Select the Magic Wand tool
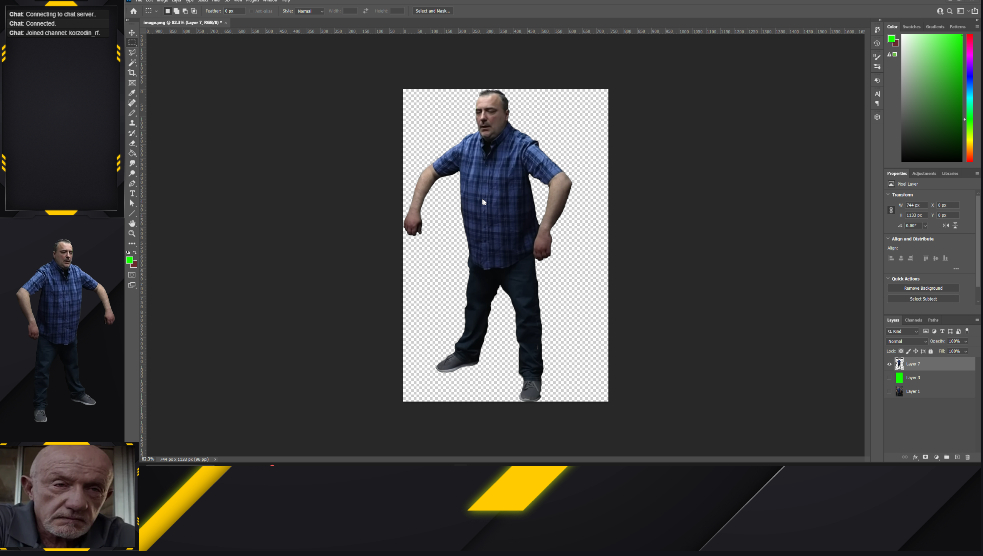This screenshot has height=556, width=983. (x=132, y=63)
